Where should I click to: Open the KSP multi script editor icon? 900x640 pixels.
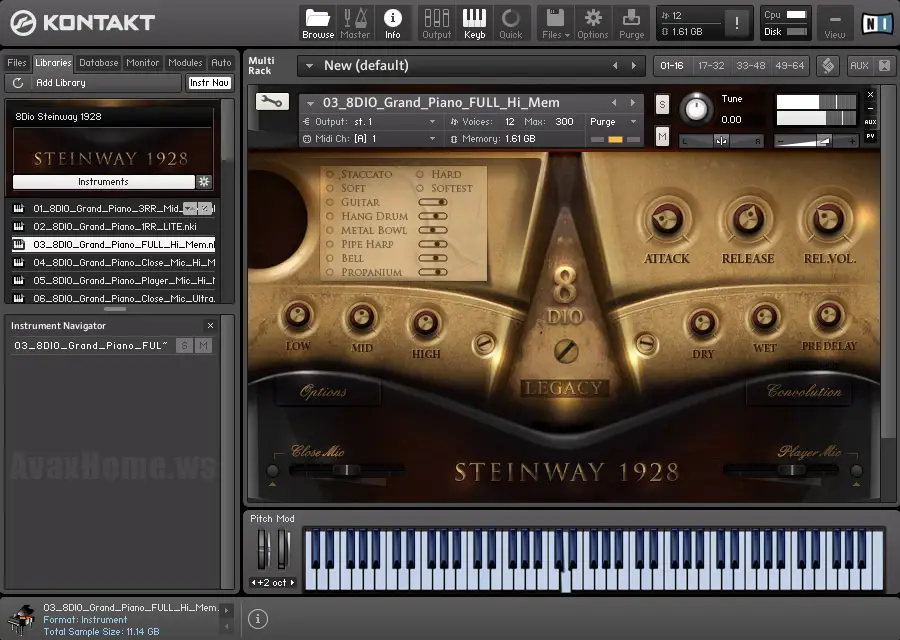tap(828, 65)
